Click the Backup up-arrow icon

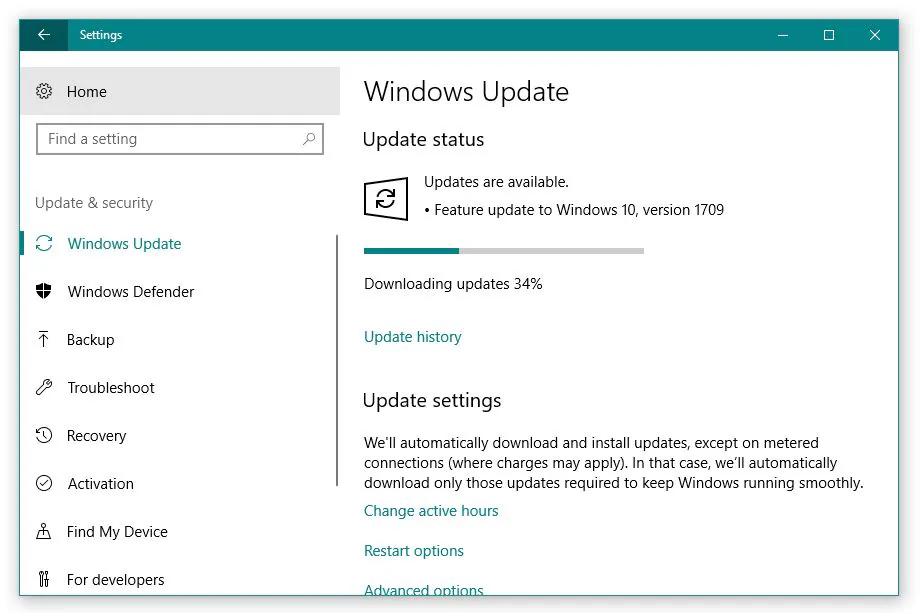point(43,339)
